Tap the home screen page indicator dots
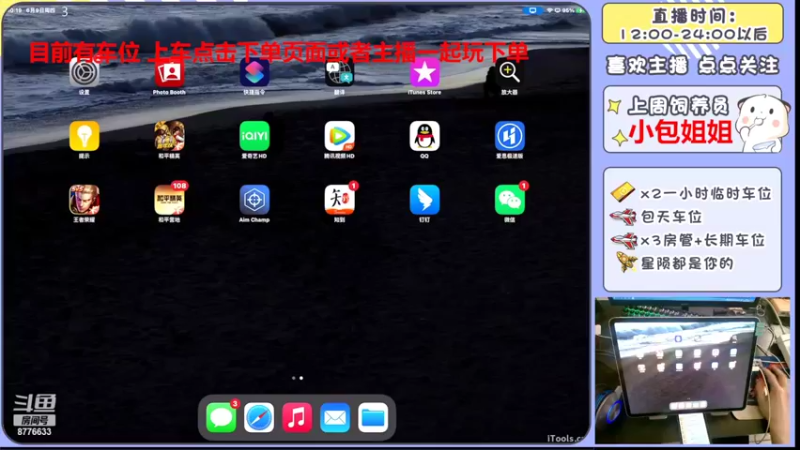Screen dimensions: 800x450 coord(297,378)
